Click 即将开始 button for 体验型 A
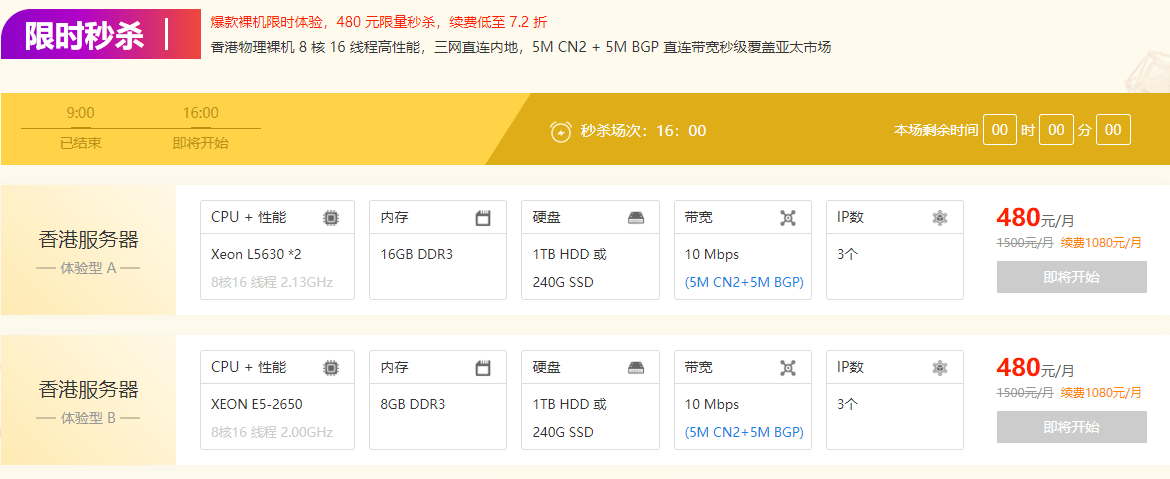Screen dimensions: 1170x479 click(x=1072, y=278)
